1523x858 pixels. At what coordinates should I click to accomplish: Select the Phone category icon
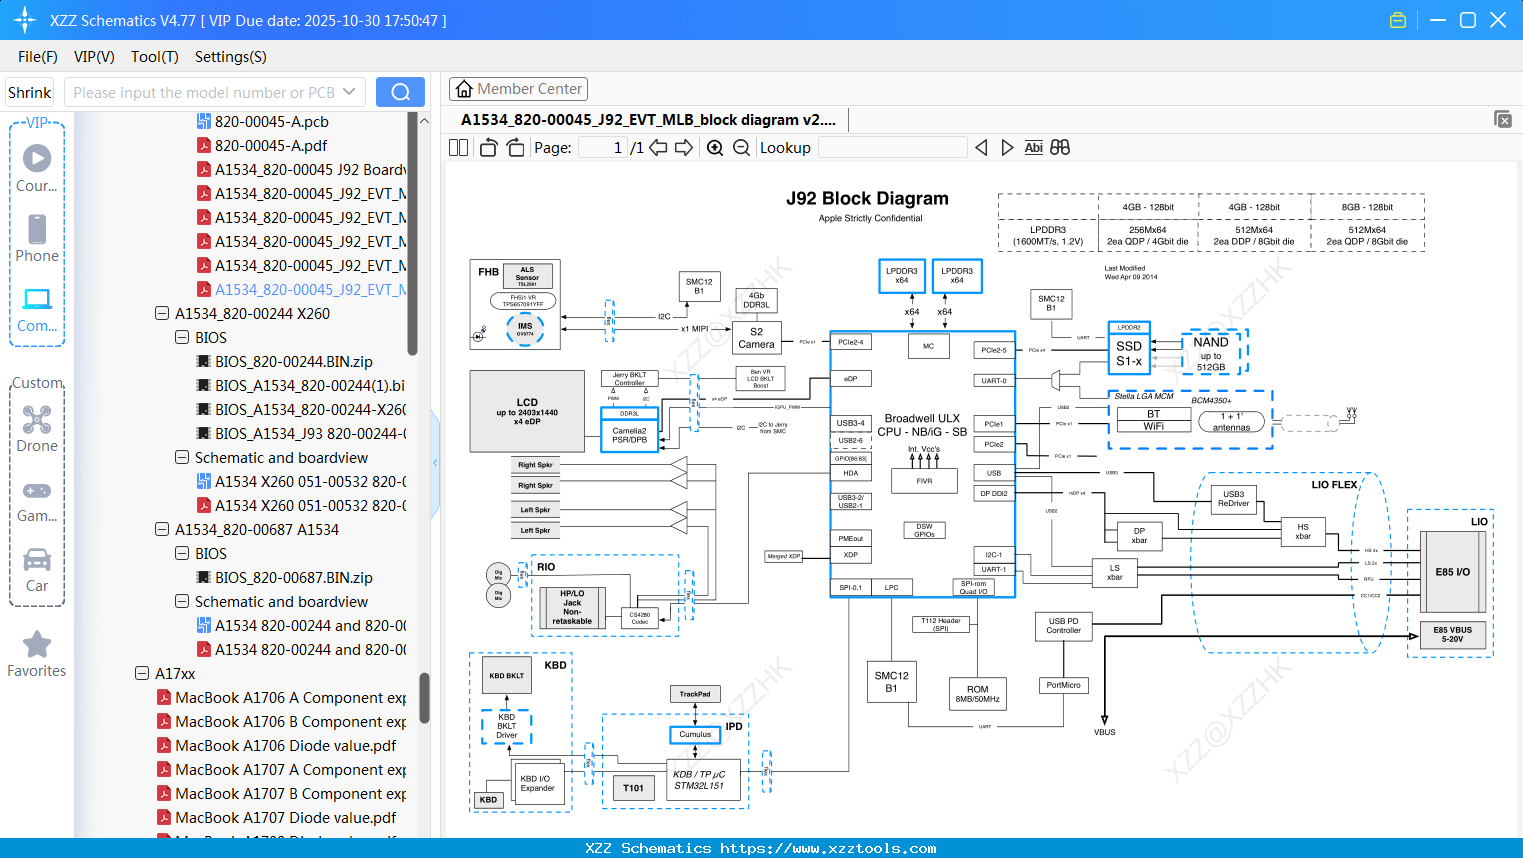[x=37, y=229]
